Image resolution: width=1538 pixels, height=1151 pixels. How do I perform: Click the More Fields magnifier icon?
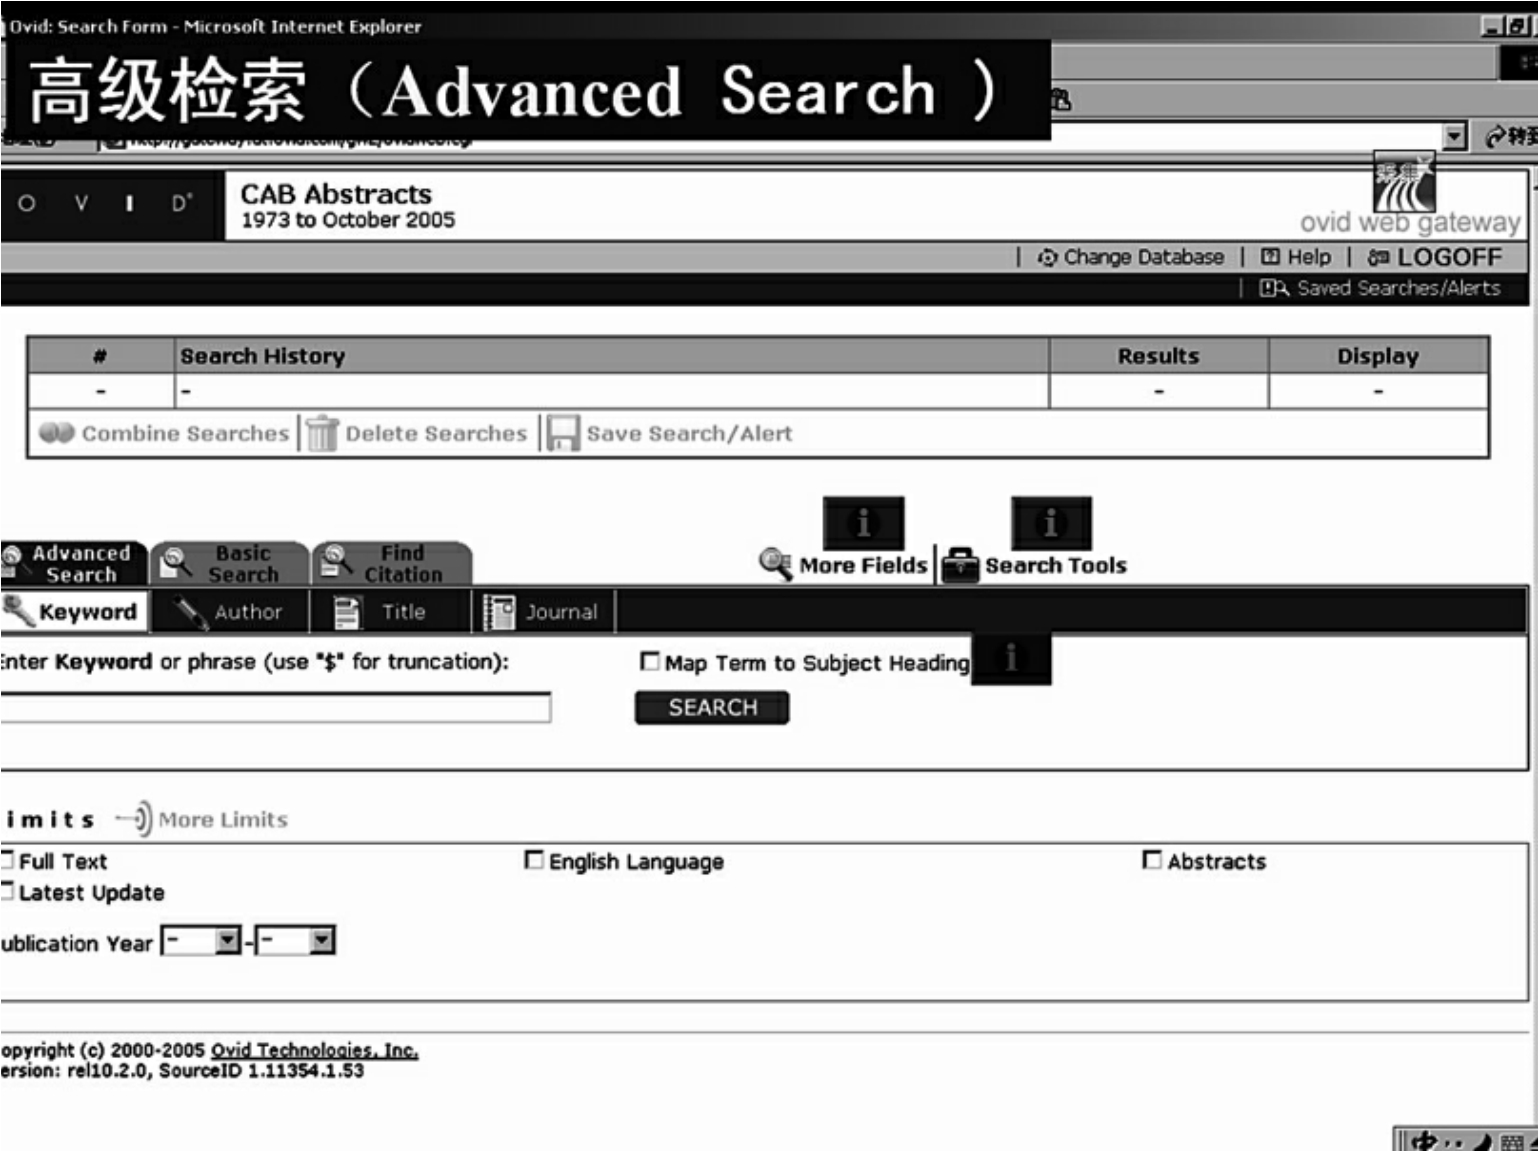pos(776,564)
